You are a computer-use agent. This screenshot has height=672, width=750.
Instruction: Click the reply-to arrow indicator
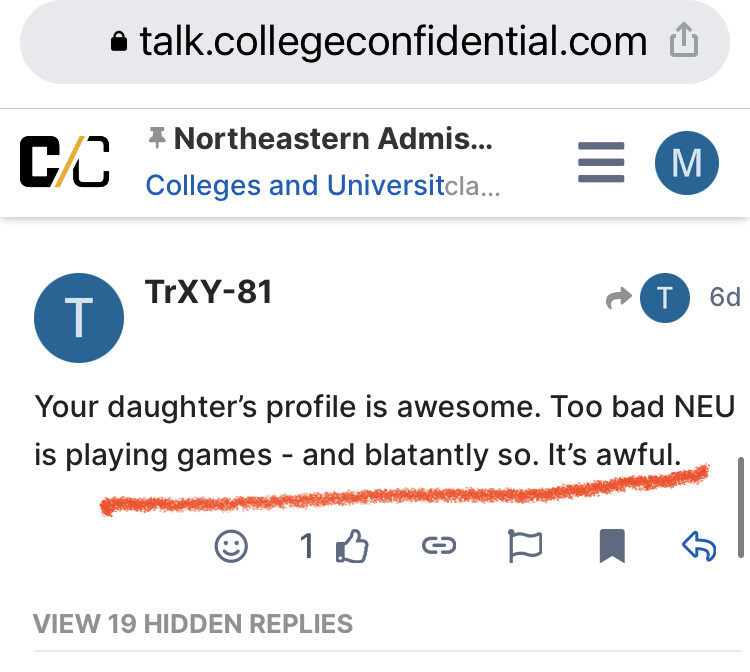[618, 298]
